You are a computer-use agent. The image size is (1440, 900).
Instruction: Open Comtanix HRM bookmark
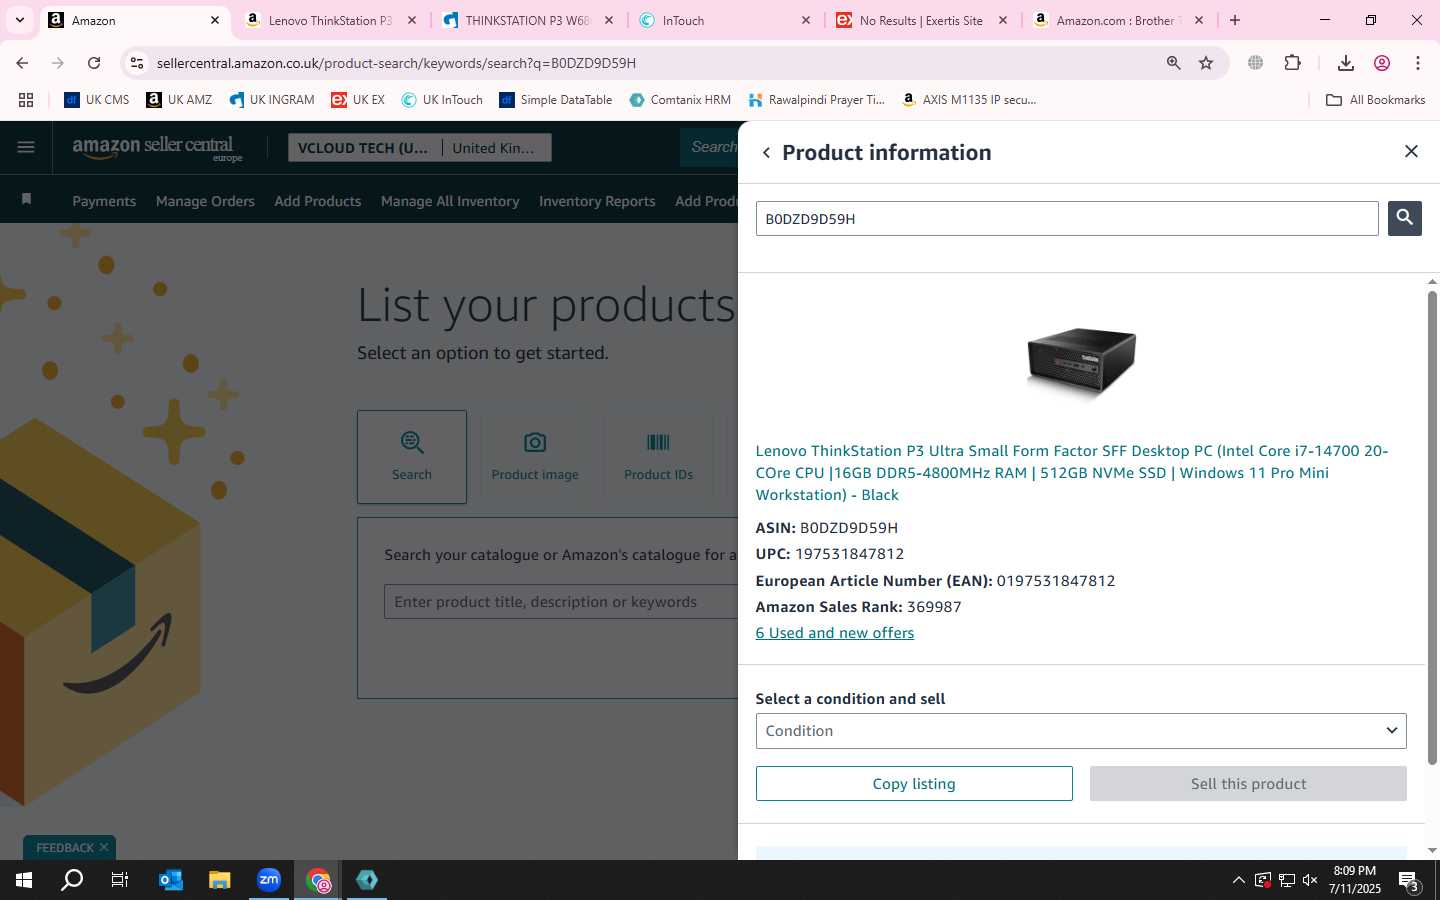[680, 100]
